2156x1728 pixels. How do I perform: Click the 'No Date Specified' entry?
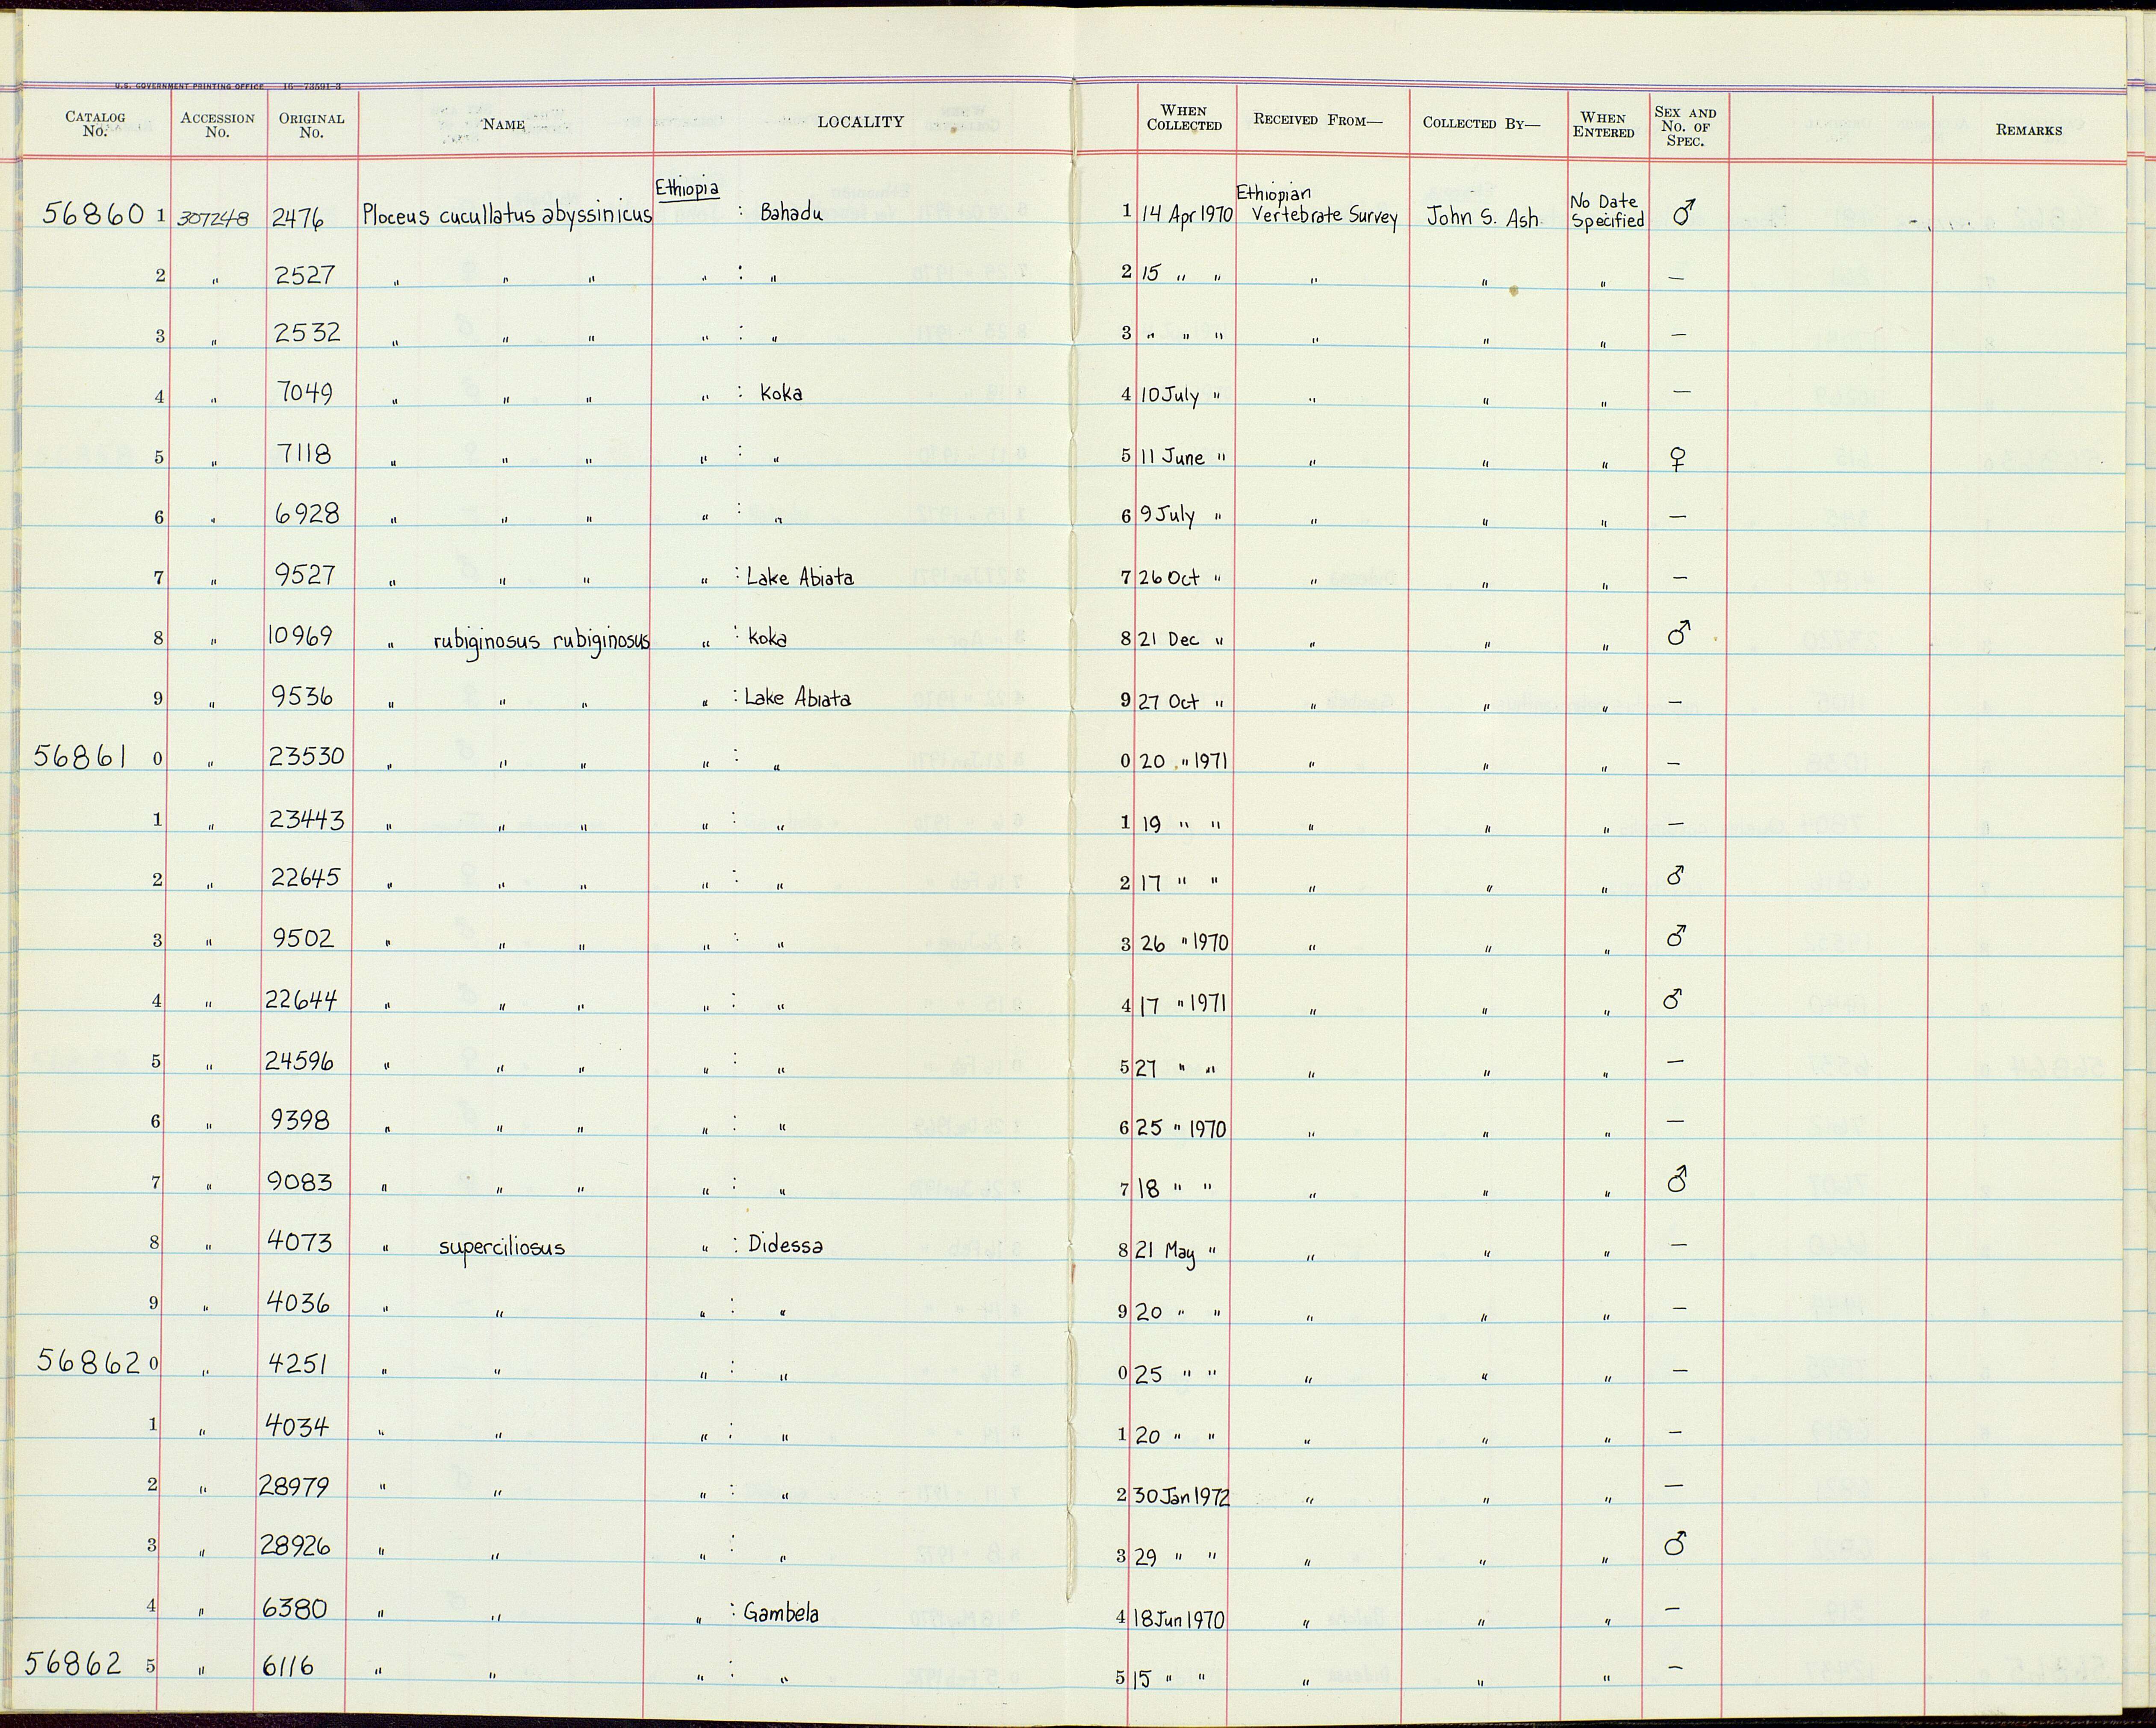coord(1607,212)
